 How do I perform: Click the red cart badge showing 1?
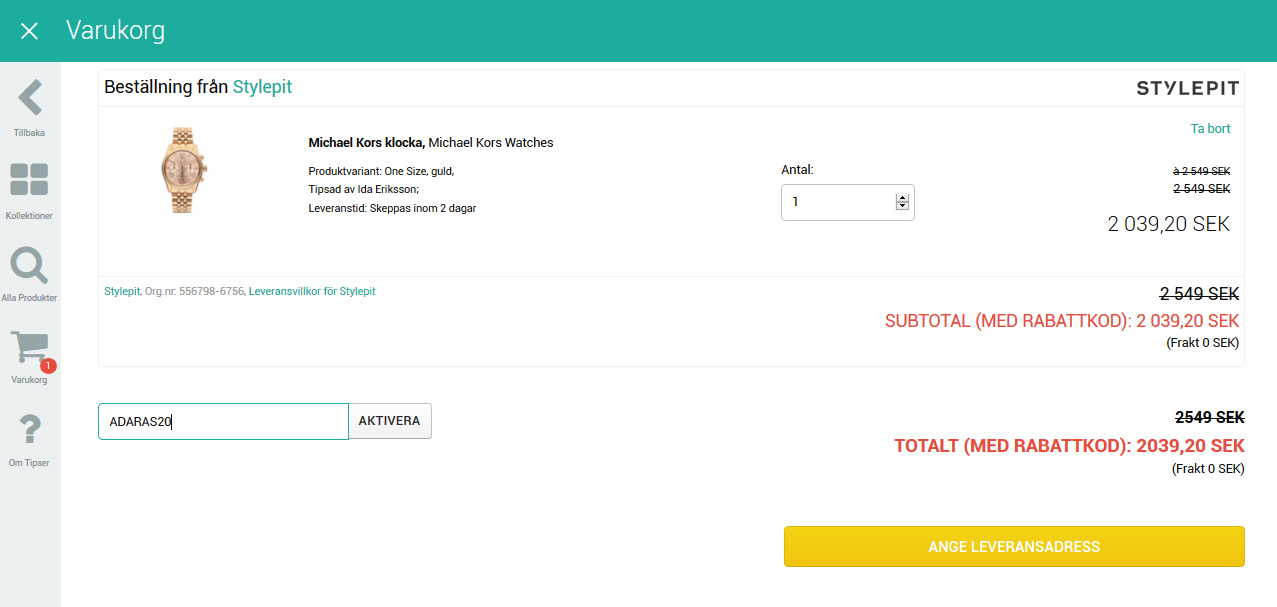(48, 366)
